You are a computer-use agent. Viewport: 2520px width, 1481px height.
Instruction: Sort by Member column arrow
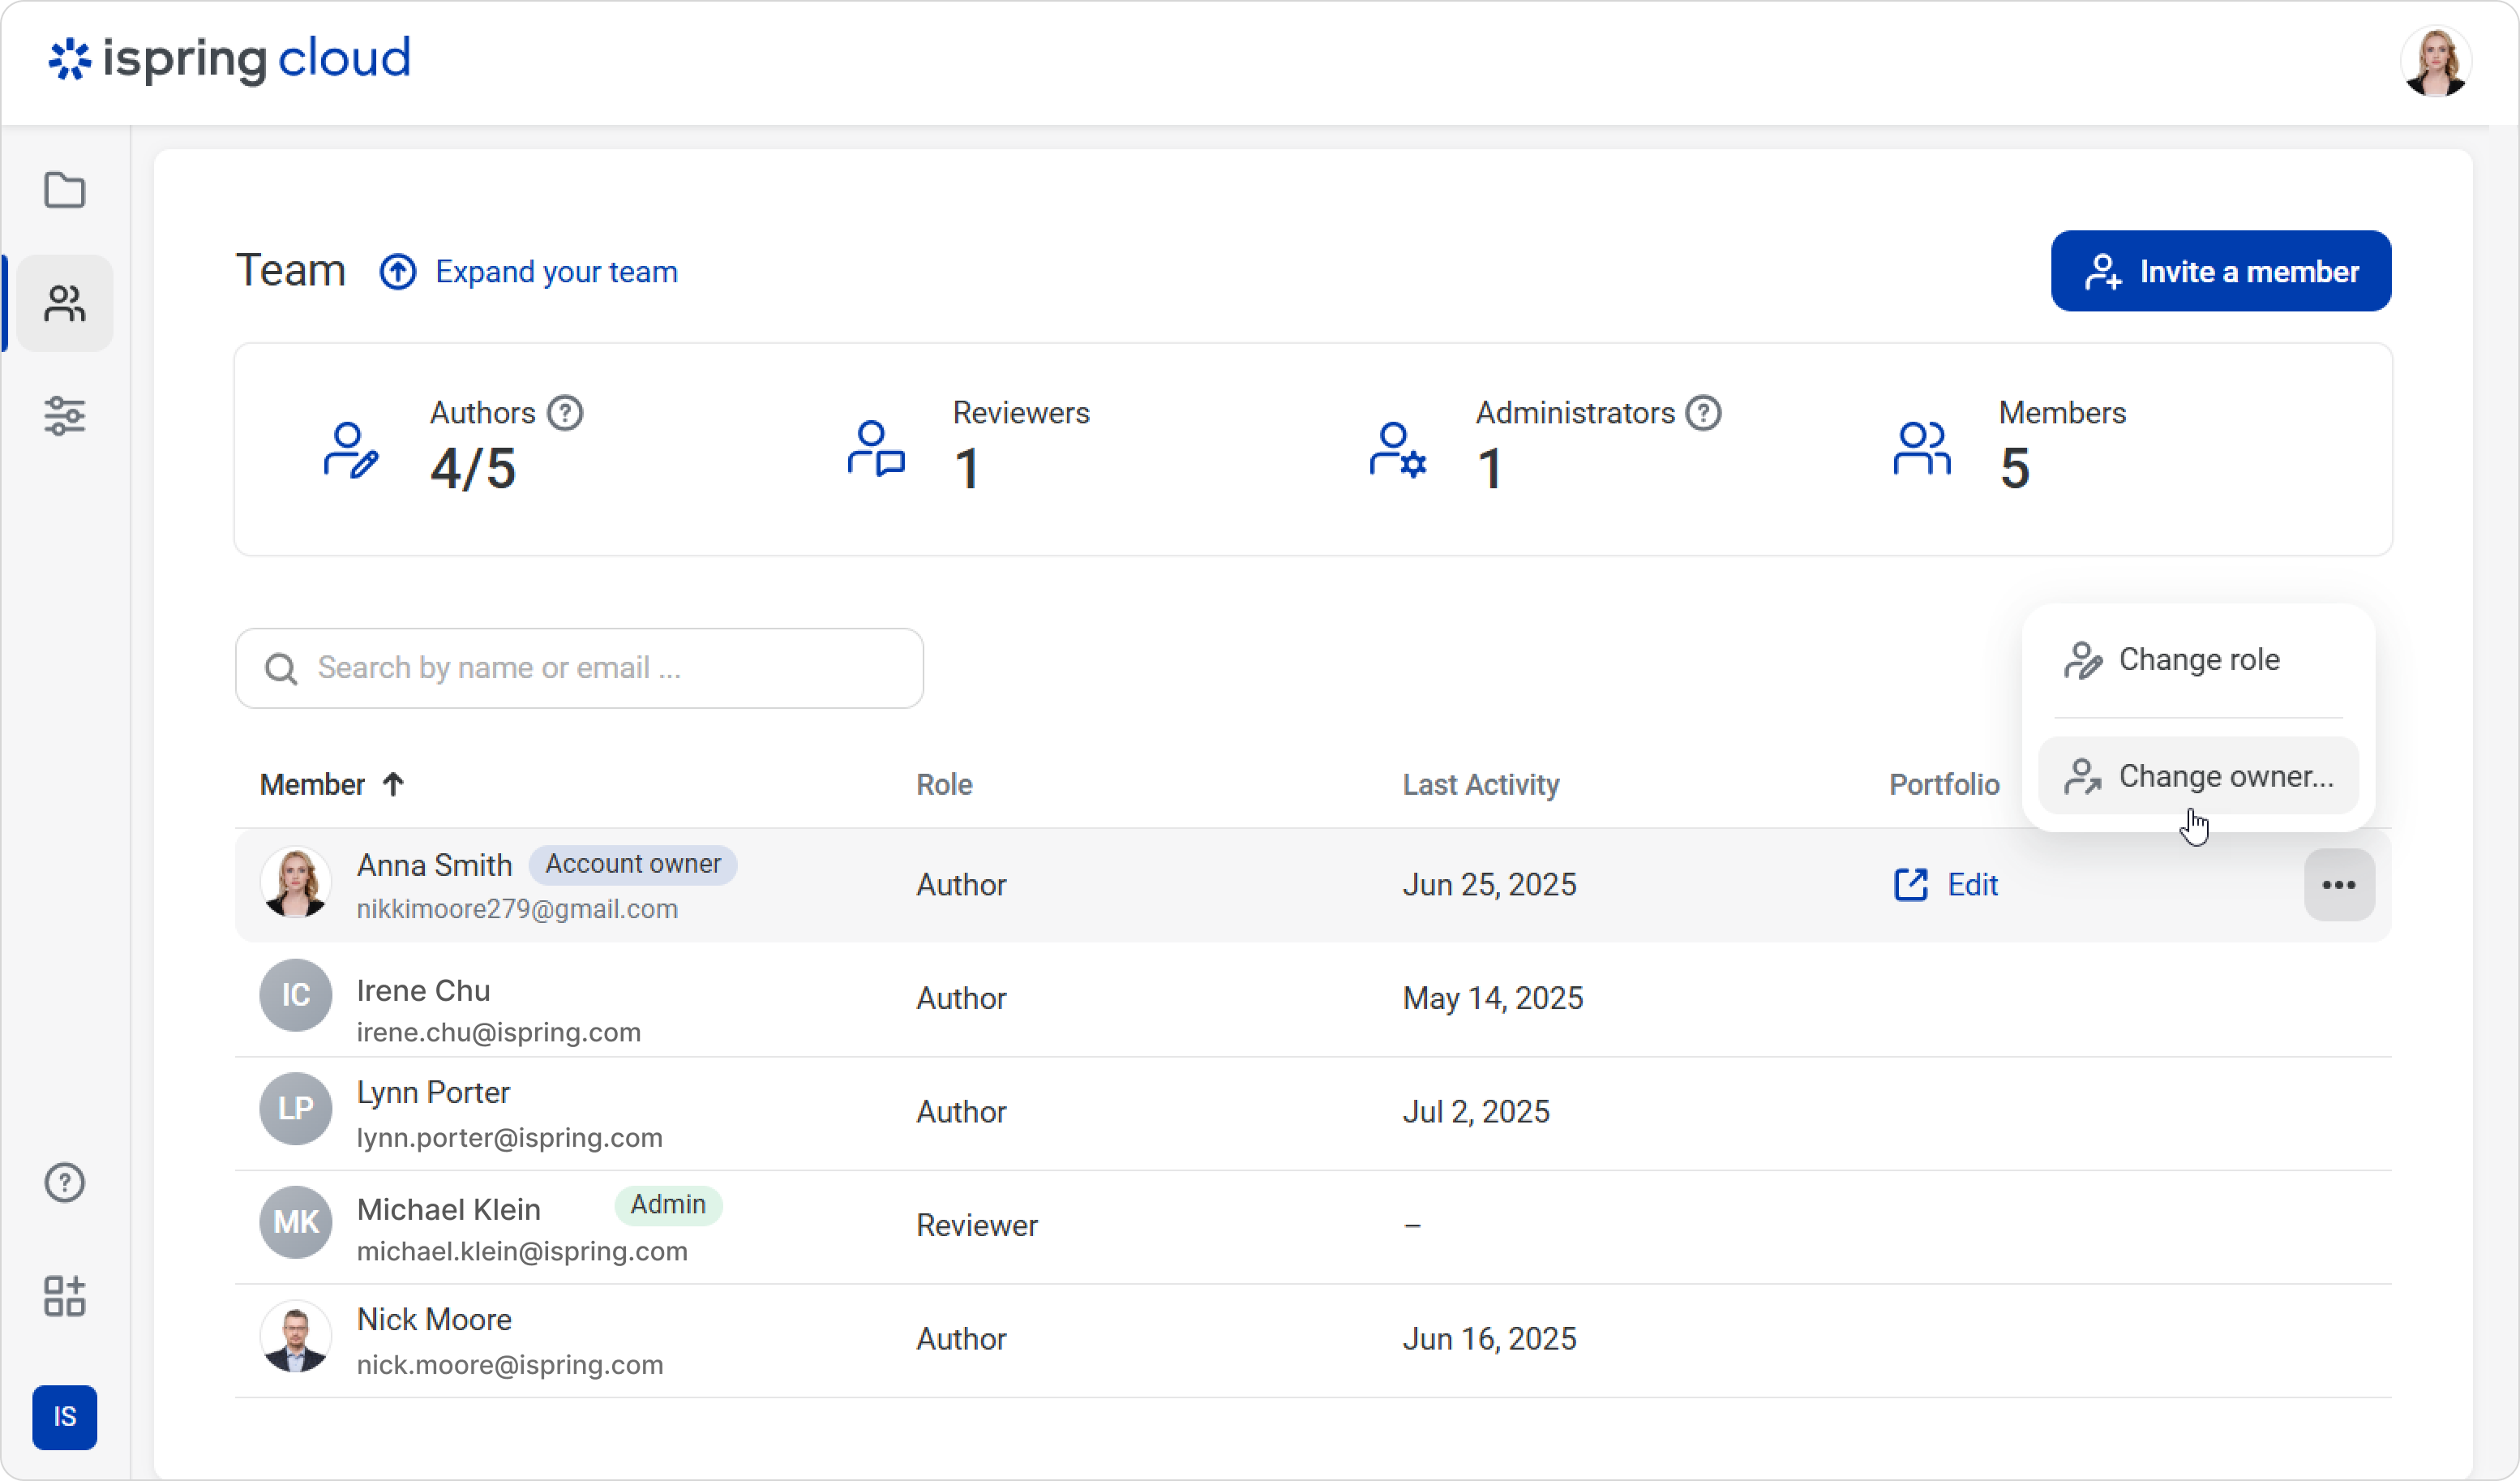click(393, 785)
